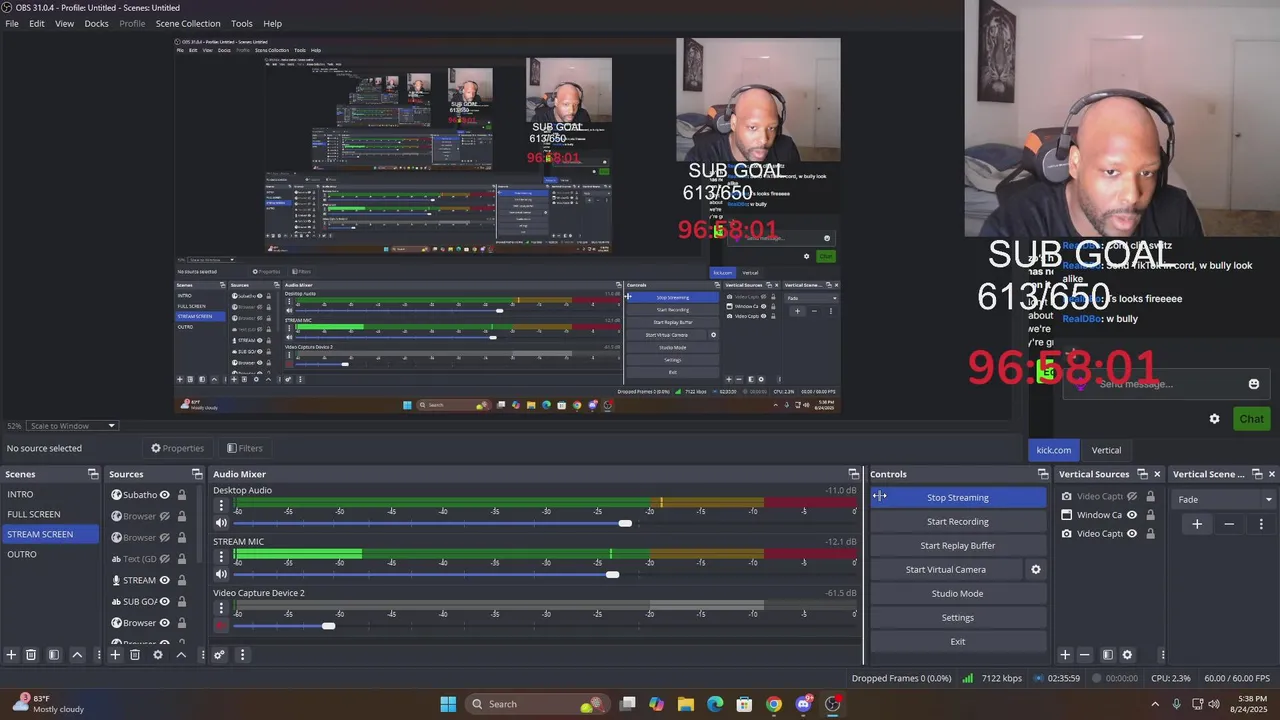The height and width of the screenshot is (720, 1280).
Task: Open advanced audio properties via the double gear icon
Action: coord(220,655)
